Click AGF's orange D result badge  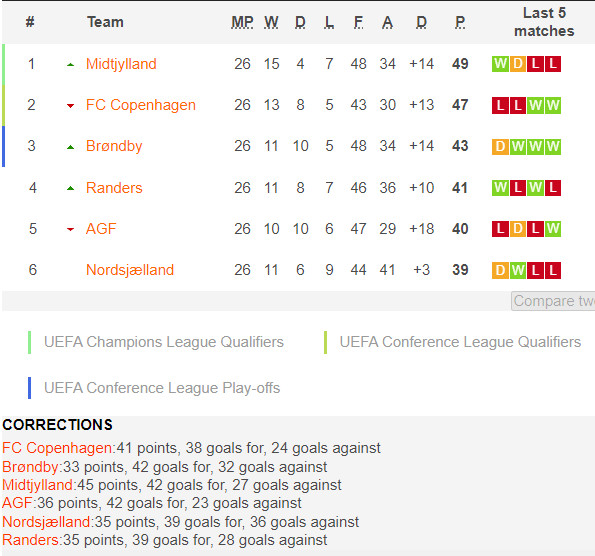pos(518,229)
